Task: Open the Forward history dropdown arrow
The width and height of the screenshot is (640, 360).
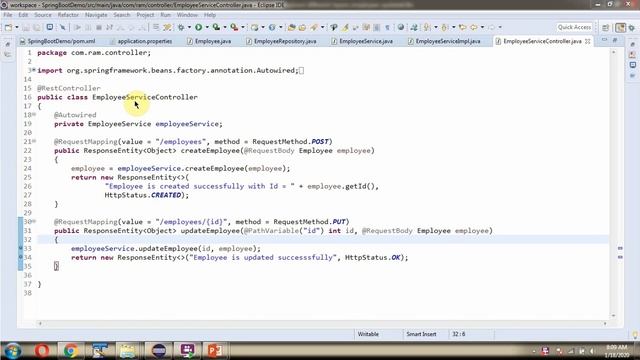Action: point(500,27)
